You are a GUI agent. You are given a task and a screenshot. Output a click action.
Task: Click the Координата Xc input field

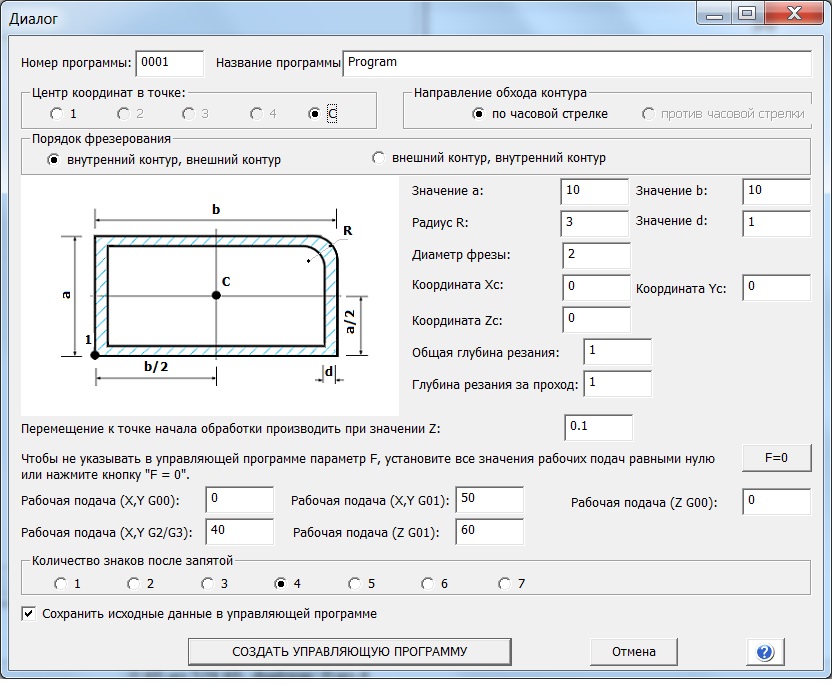[x=596, y=288]
